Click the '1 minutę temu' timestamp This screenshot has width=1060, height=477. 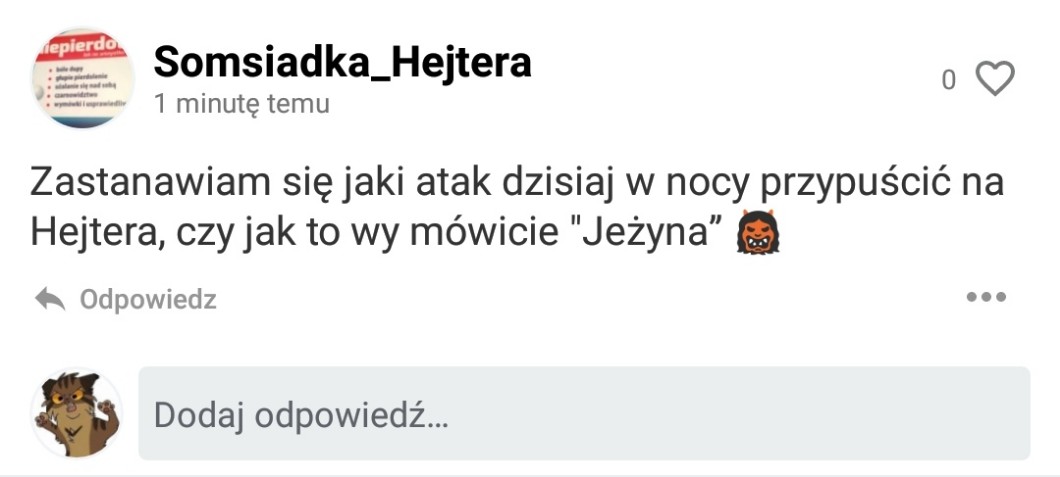242,104
